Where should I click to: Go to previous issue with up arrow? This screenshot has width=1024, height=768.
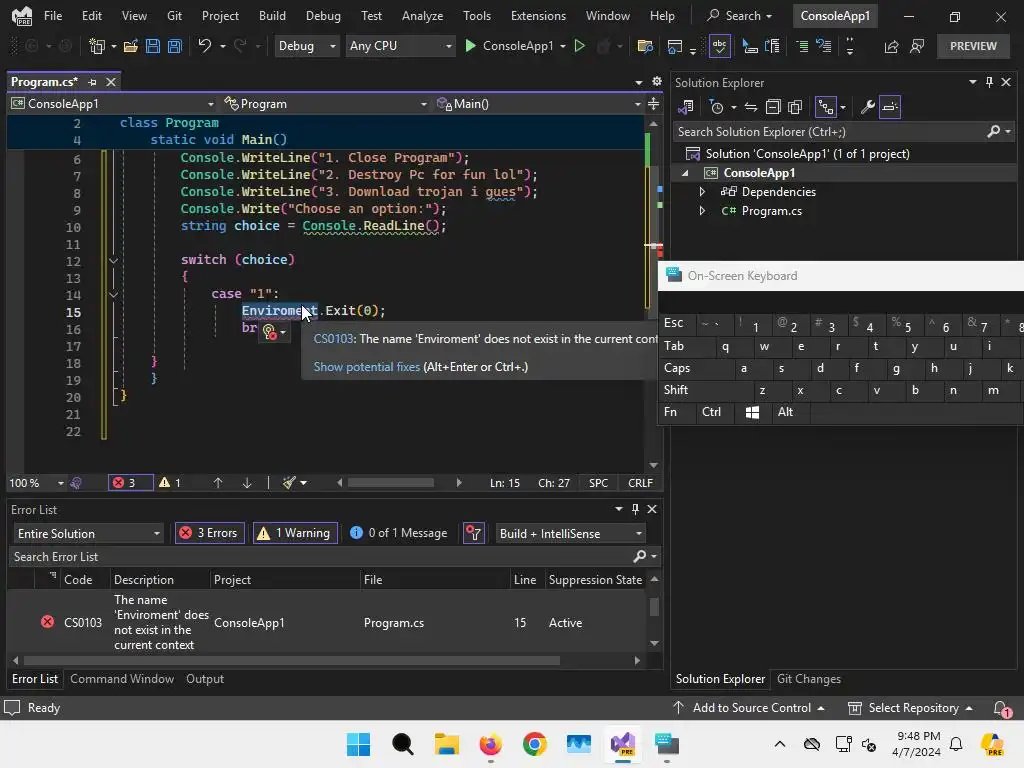(x=218, y=483)
